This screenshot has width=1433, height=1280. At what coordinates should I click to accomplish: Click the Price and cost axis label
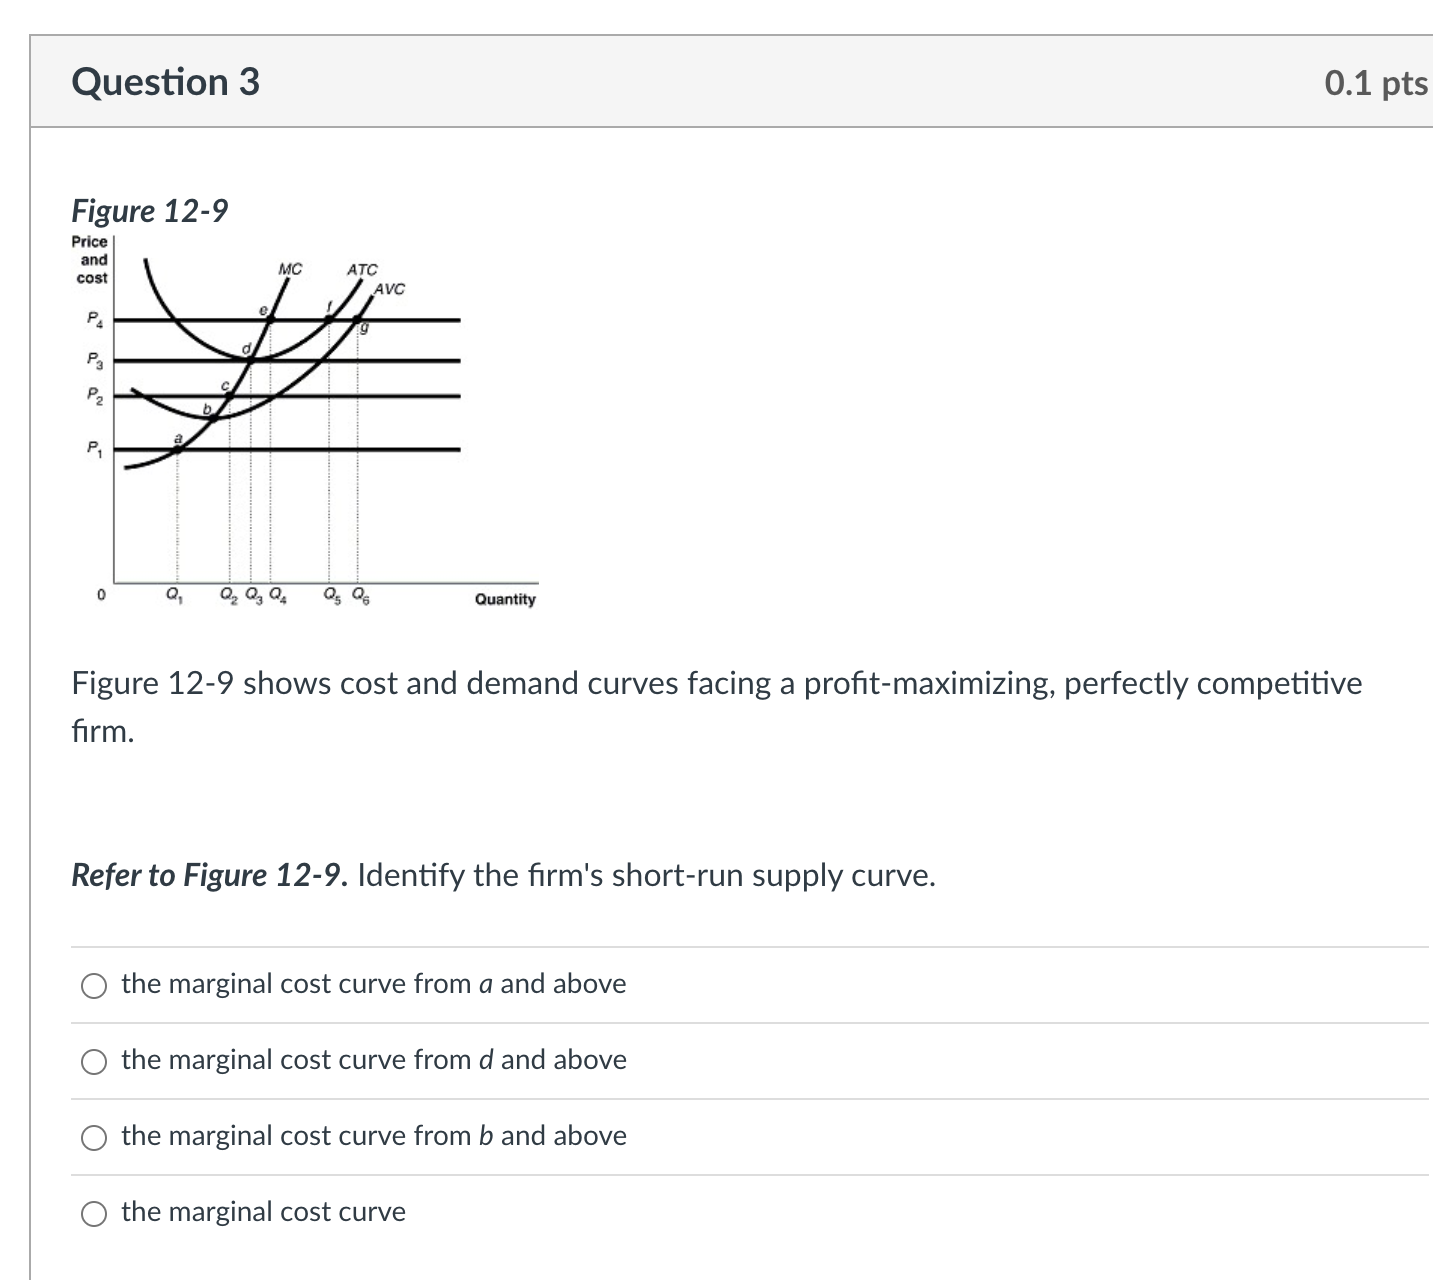click(89, 258)
